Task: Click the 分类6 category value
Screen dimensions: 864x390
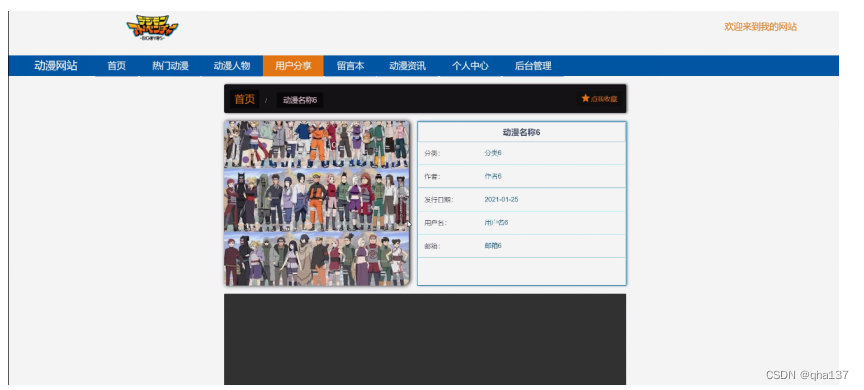Action: (493, 153)
